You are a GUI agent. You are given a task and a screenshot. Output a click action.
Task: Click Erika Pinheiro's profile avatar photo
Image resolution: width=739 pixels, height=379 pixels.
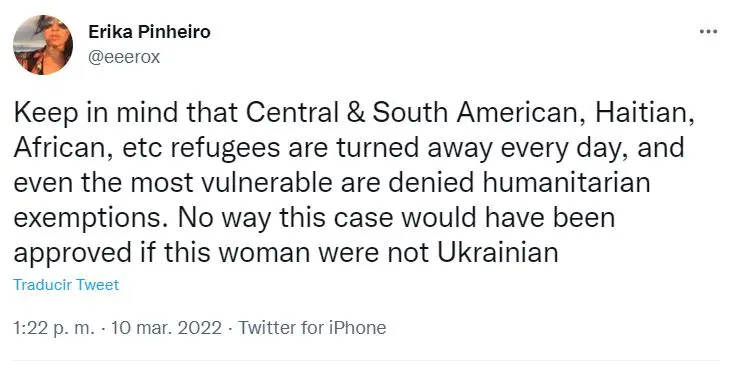43,45
